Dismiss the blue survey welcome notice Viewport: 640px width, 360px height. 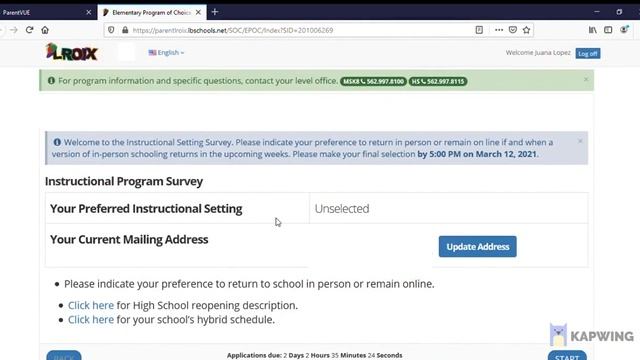[580, 141]
